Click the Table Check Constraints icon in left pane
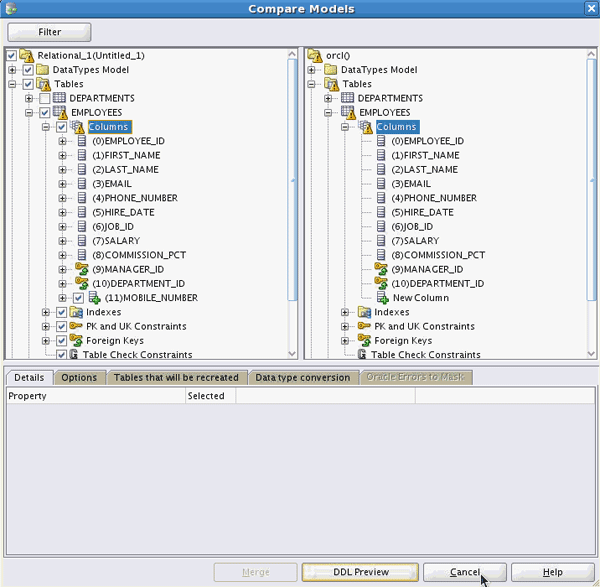This screenshot has height=587, width=600. [x=74, y=355]
